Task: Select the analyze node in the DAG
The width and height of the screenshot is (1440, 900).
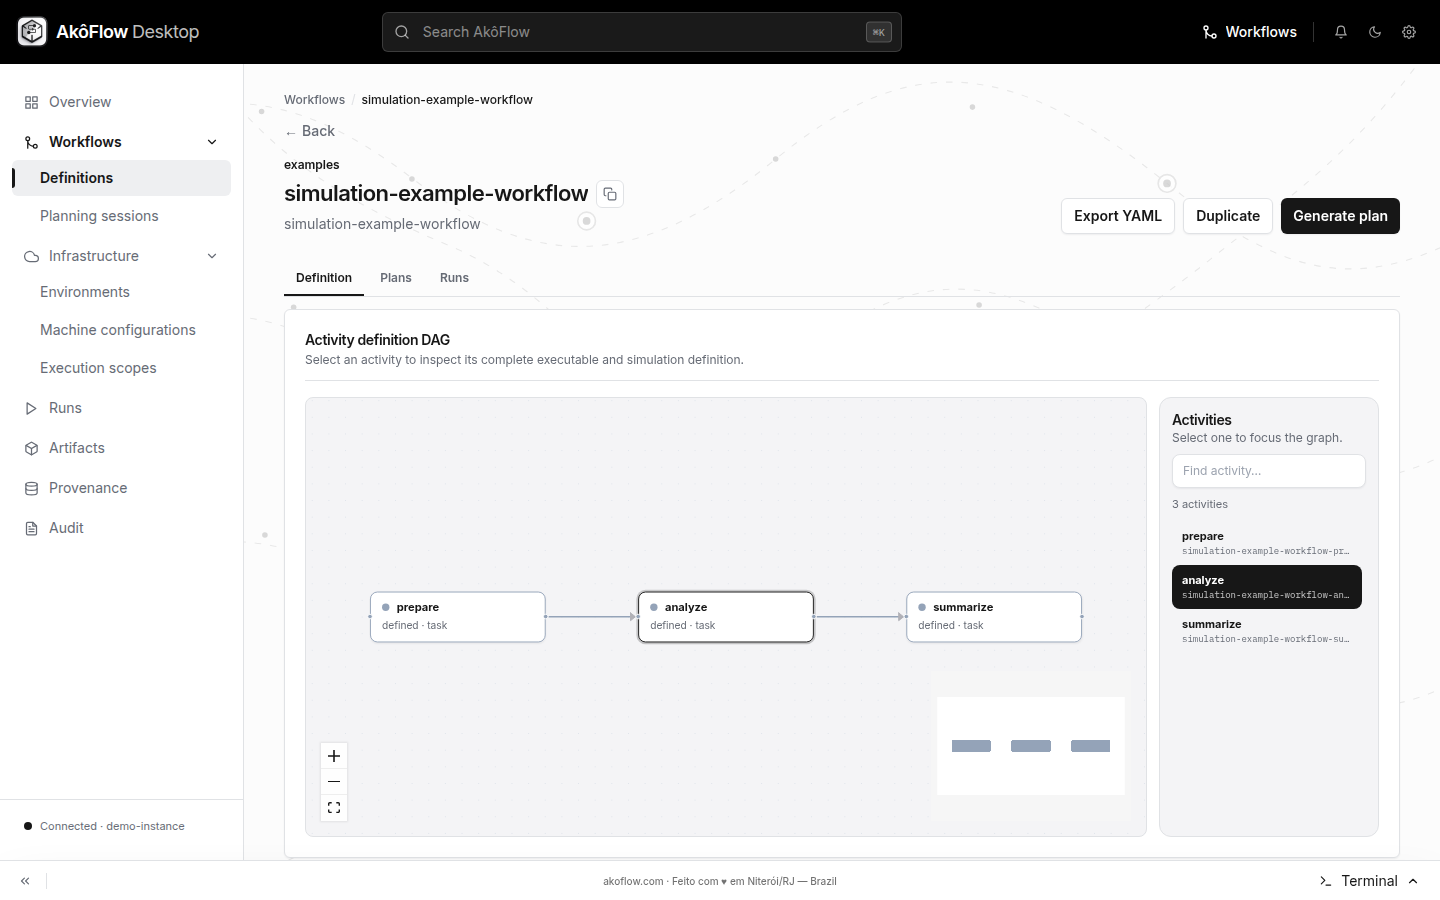Action: pyautogui.click(x=726, y=617)
